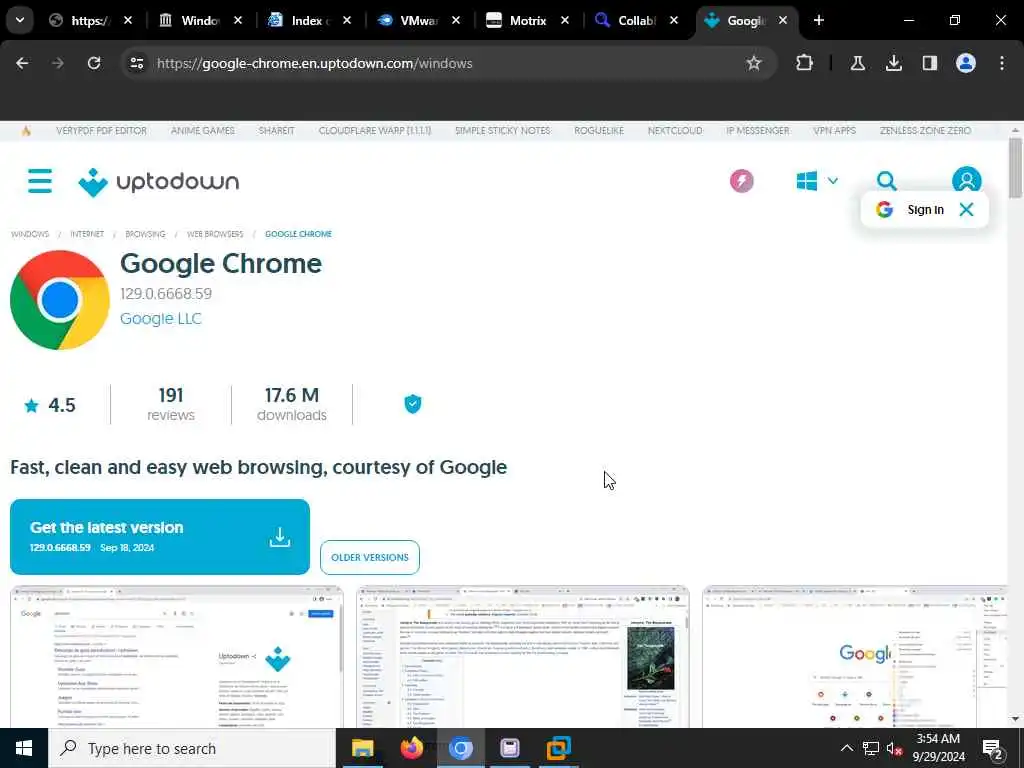The height and width of the screenshot is (768, 1024).
Task: Click the Google Chrome app logo
Action: (x=59, y=300)
